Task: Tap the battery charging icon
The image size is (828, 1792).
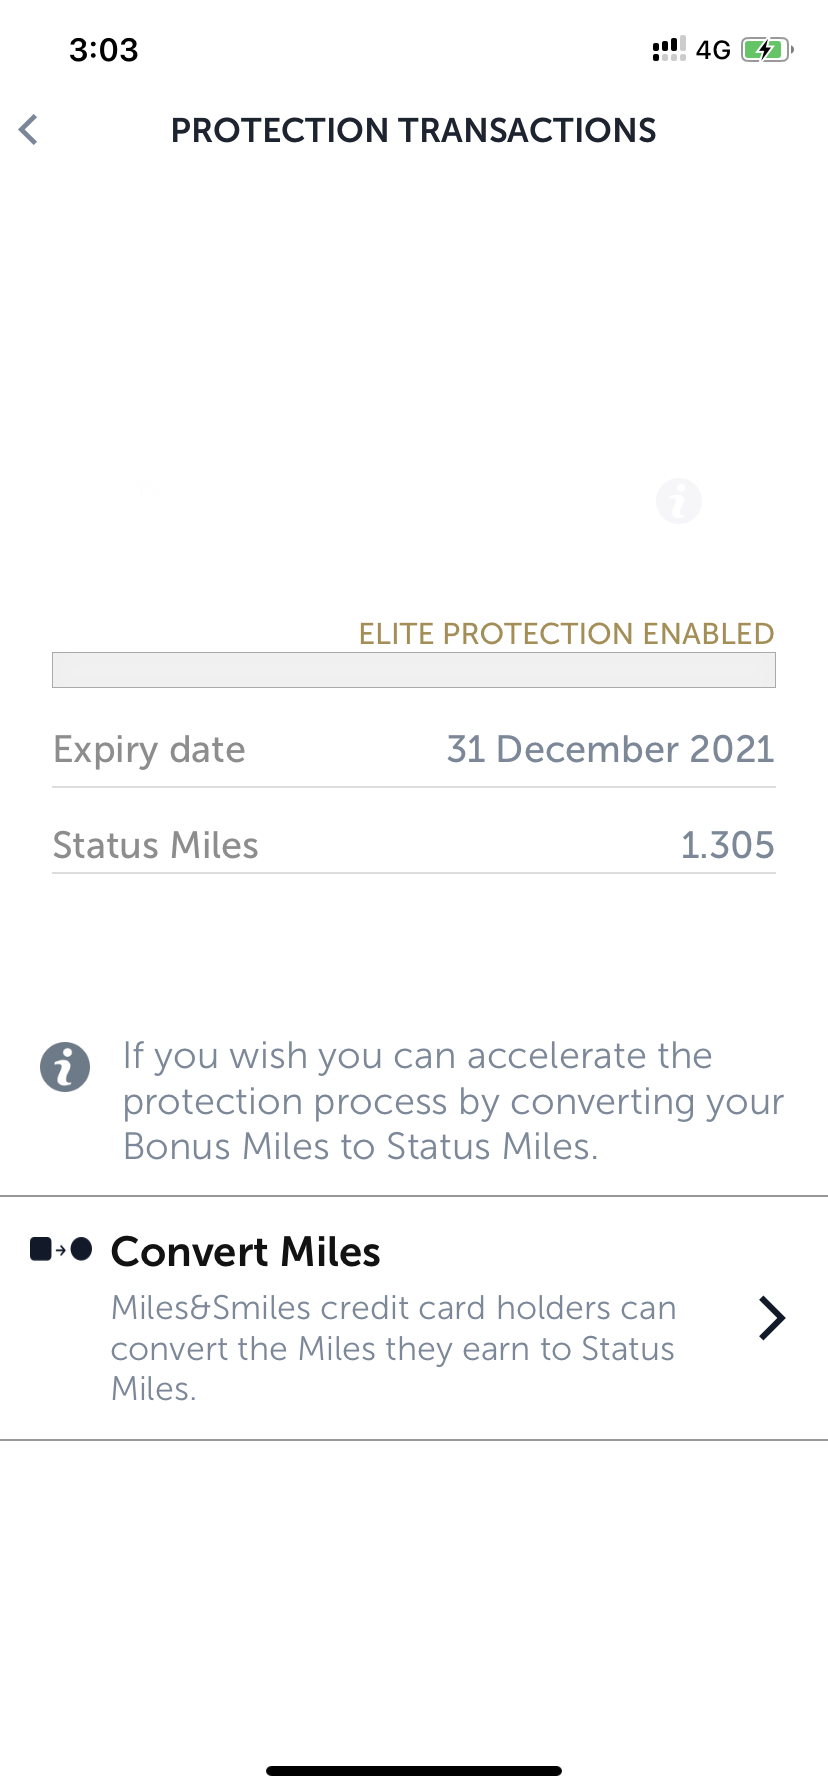Action: [x=767, y=50]
